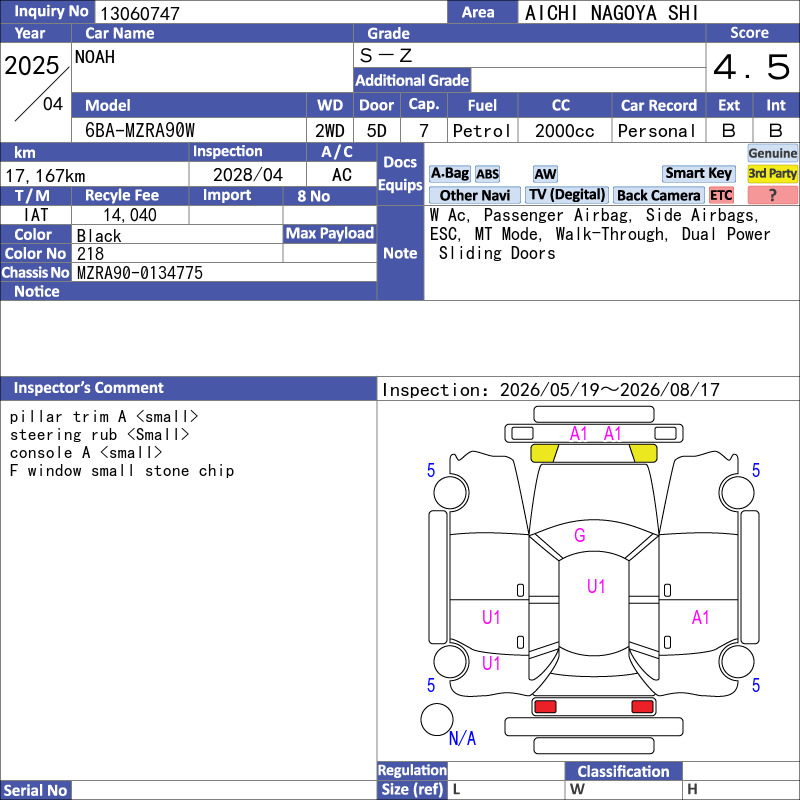
Task: Click the A-Bag equipment badge
Action: click(449, 174)
